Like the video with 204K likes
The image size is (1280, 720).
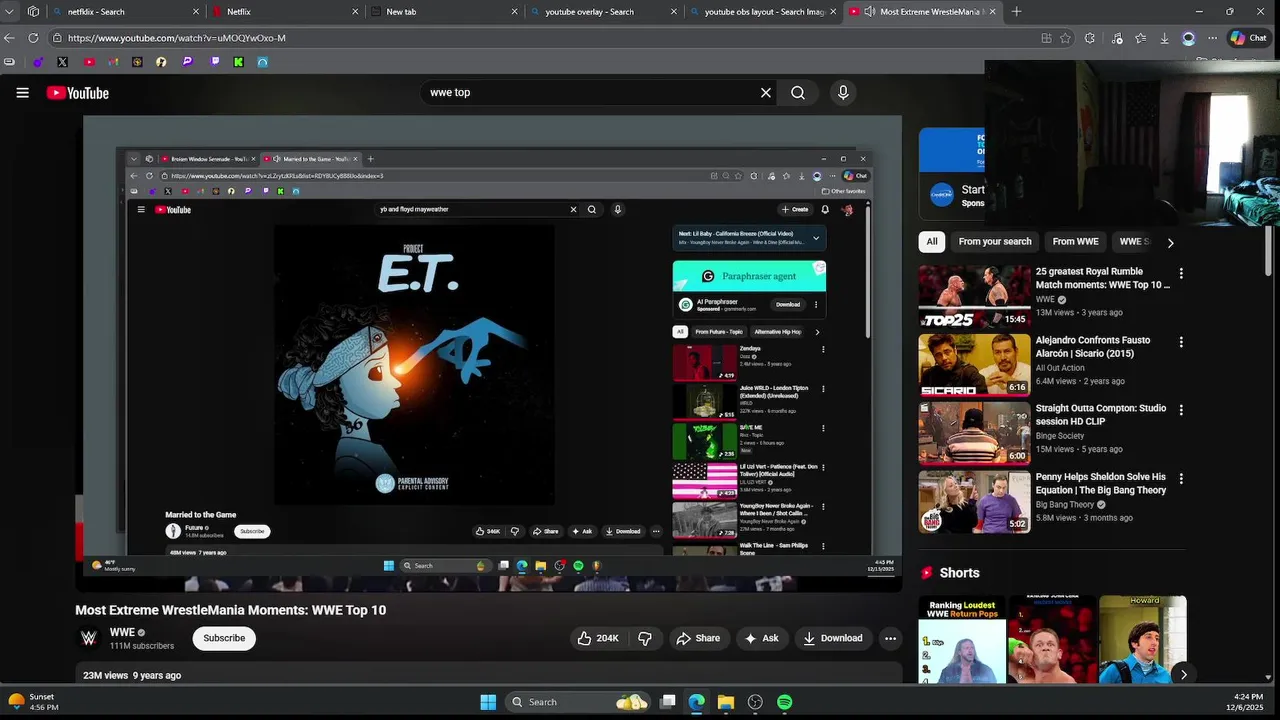coord(598,638)
